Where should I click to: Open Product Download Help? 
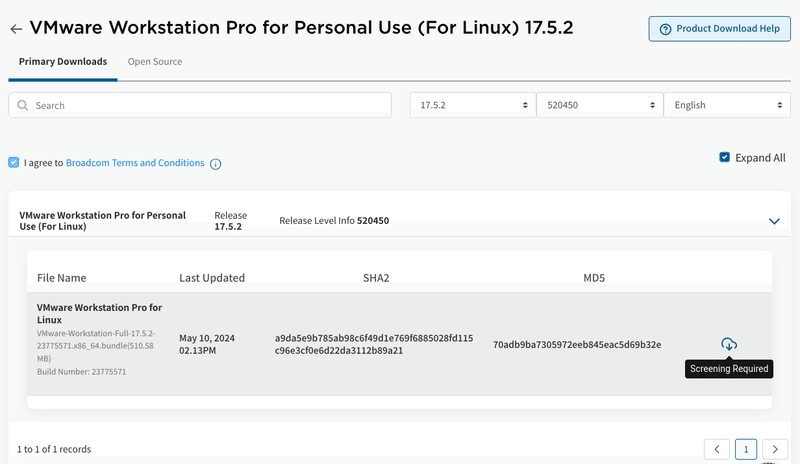(719, 29)
